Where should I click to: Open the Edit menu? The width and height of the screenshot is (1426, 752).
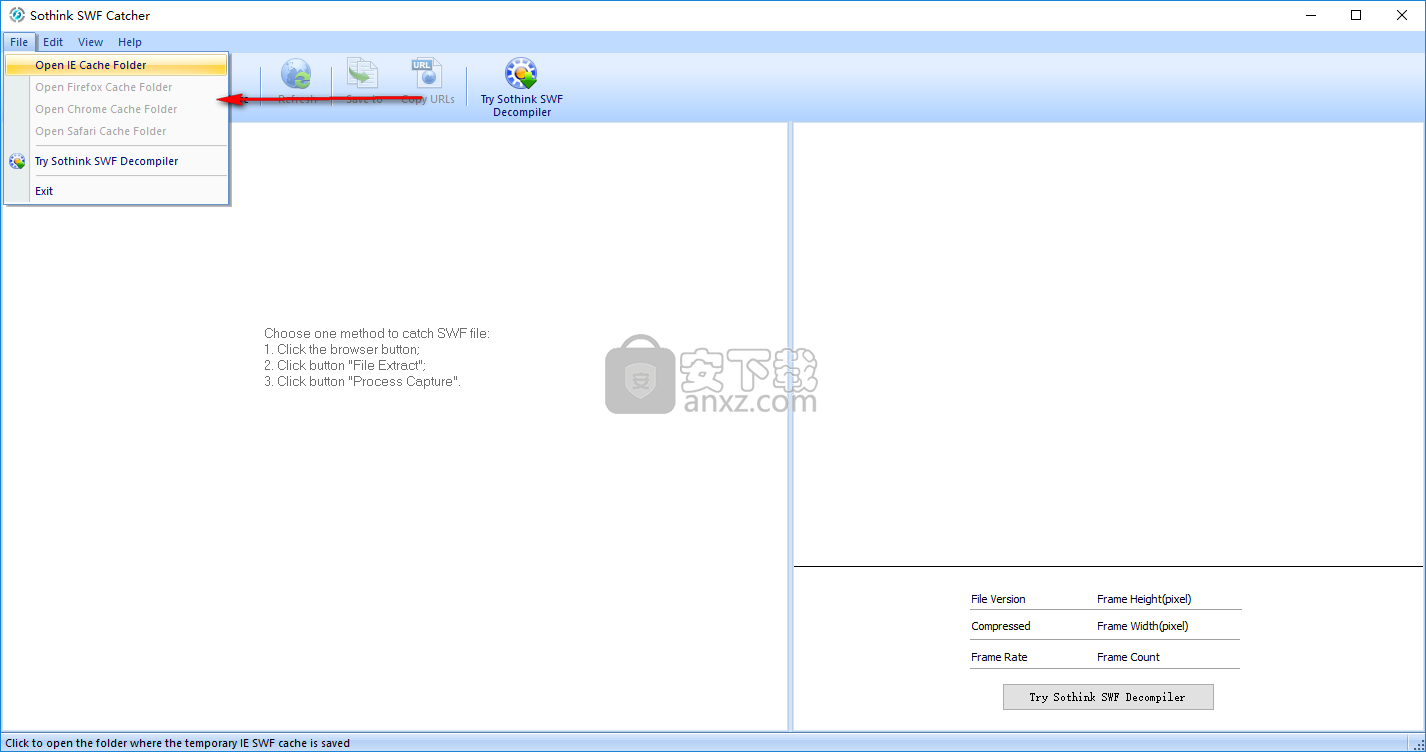pos(53,42)
